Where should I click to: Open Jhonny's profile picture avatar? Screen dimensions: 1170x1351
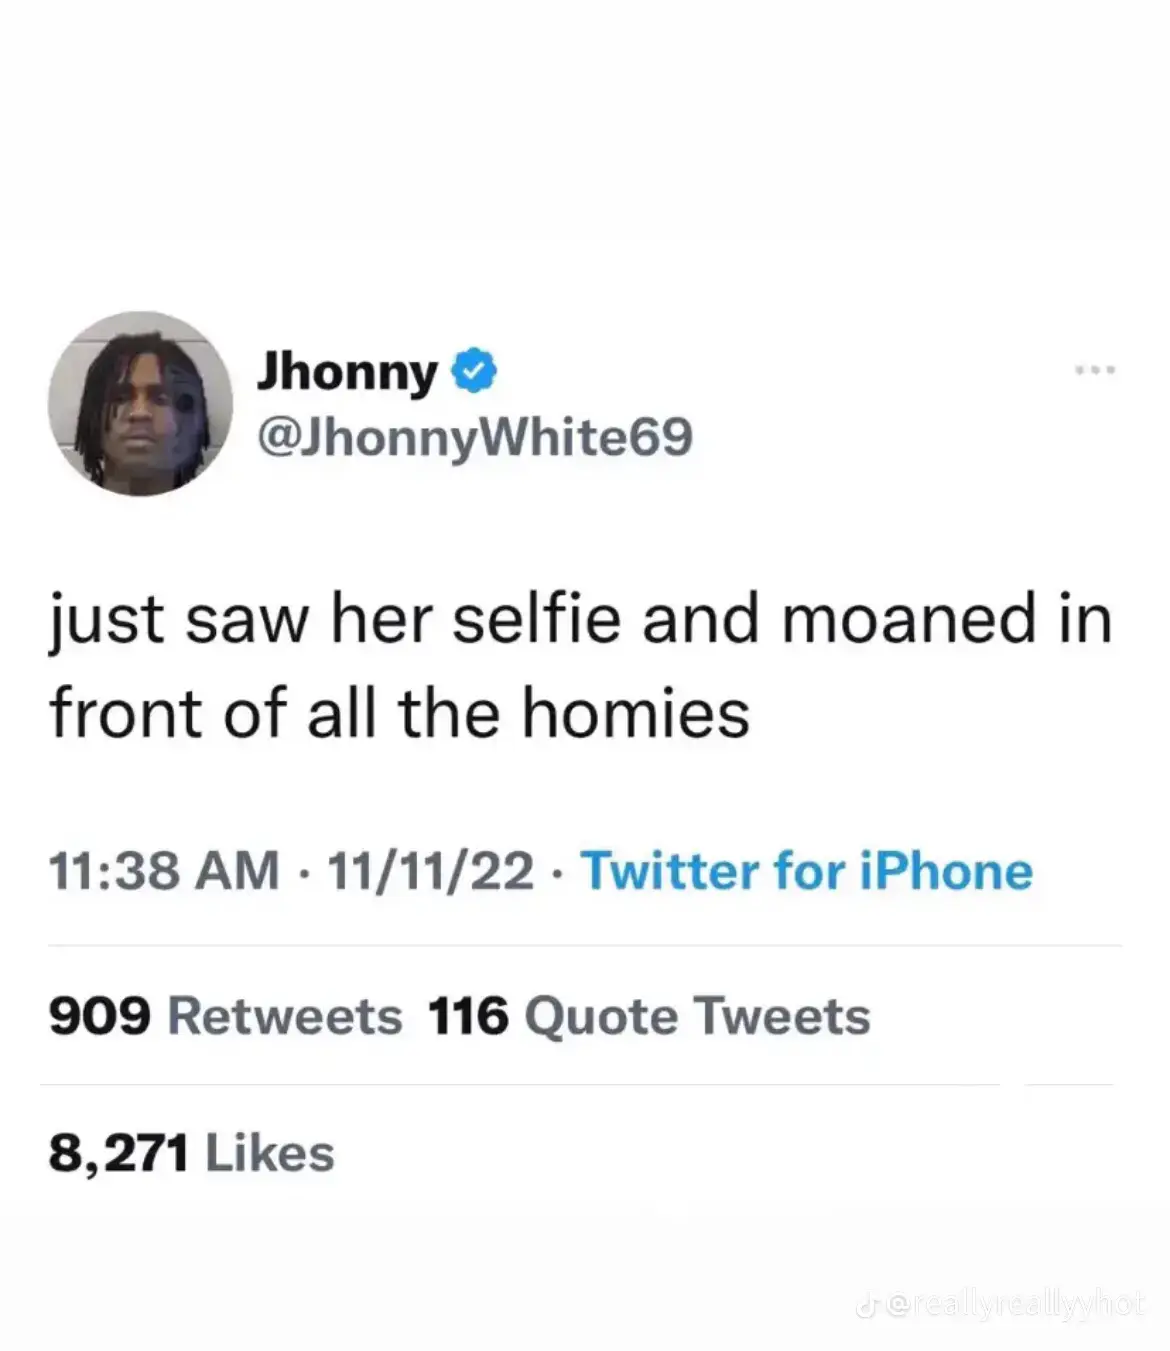point(140,403)
